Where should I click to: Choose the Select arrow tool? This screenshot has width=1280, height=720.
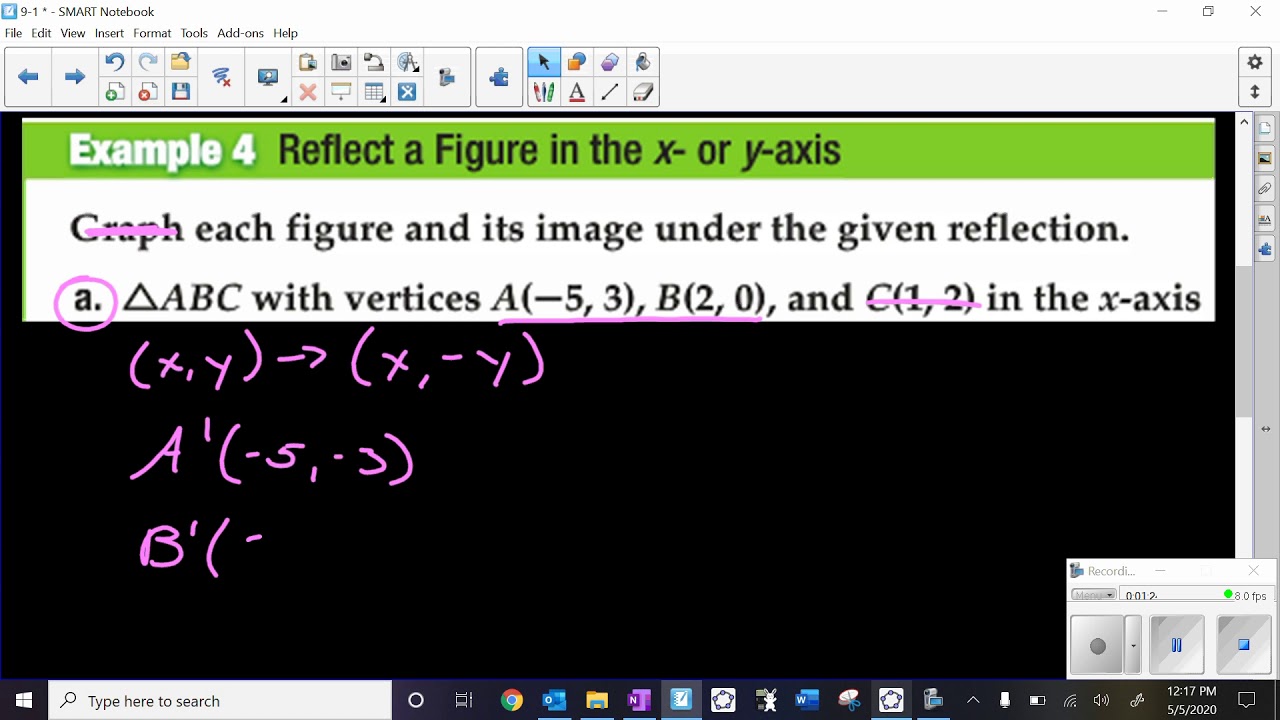(544, 62)
